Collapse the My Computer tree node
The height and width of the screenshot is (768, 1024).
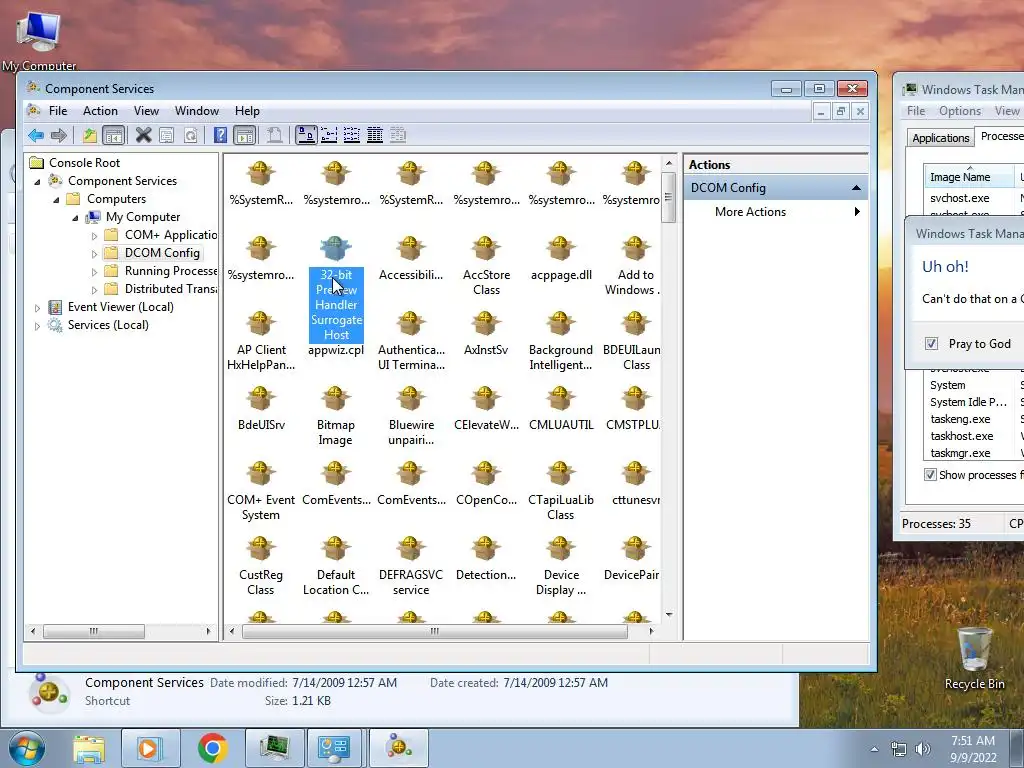(x=75, y=217)
